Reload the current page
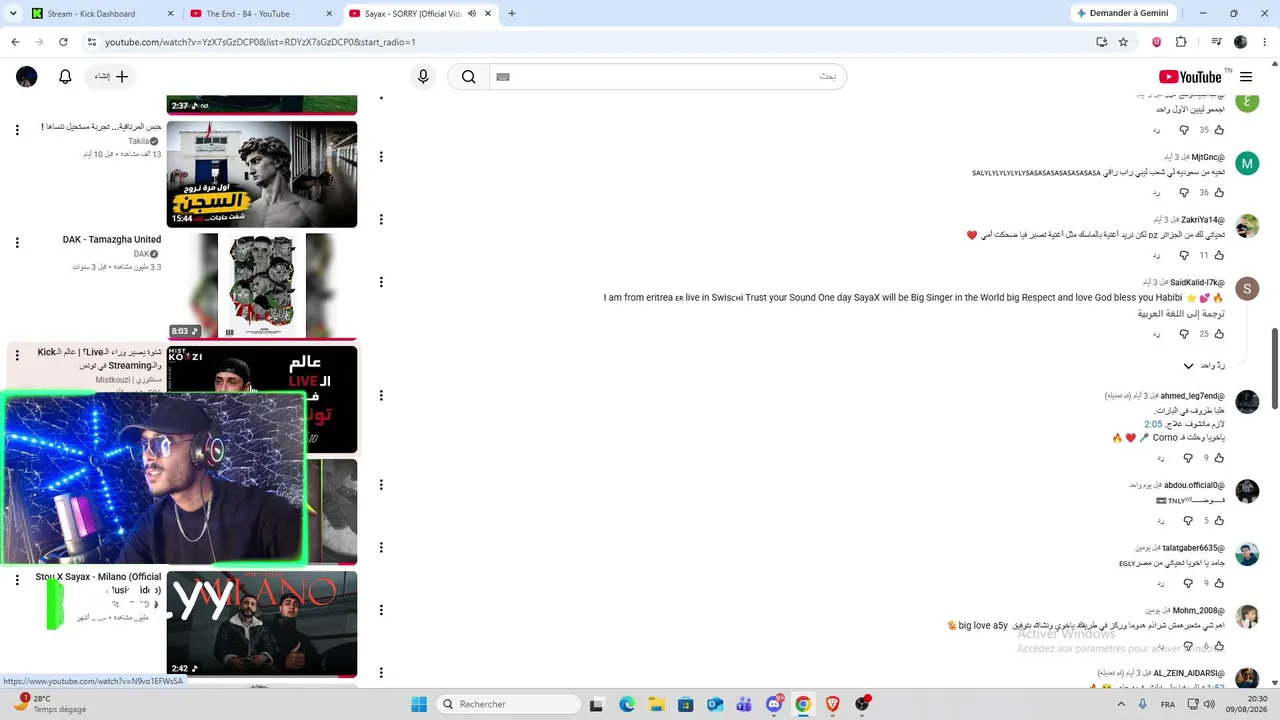This screenshot has height=720, width=1280. [x=63, y=42]
